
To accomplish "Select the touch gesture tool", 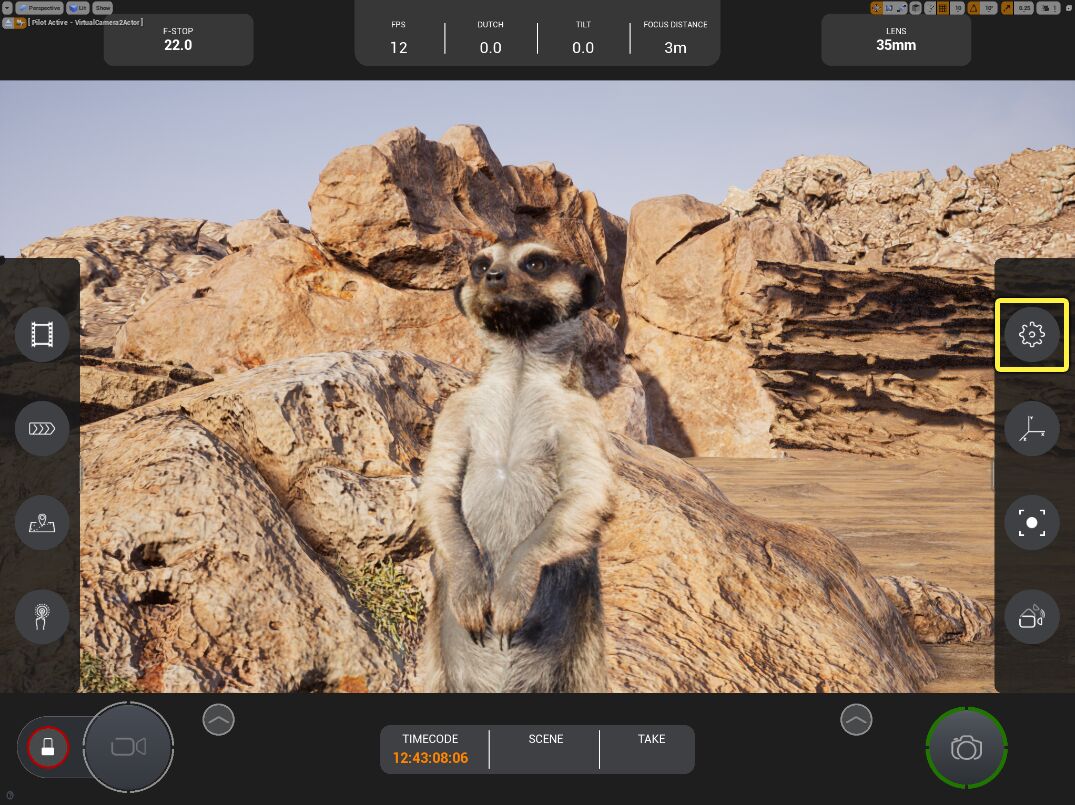I will (x=42, y=617).
